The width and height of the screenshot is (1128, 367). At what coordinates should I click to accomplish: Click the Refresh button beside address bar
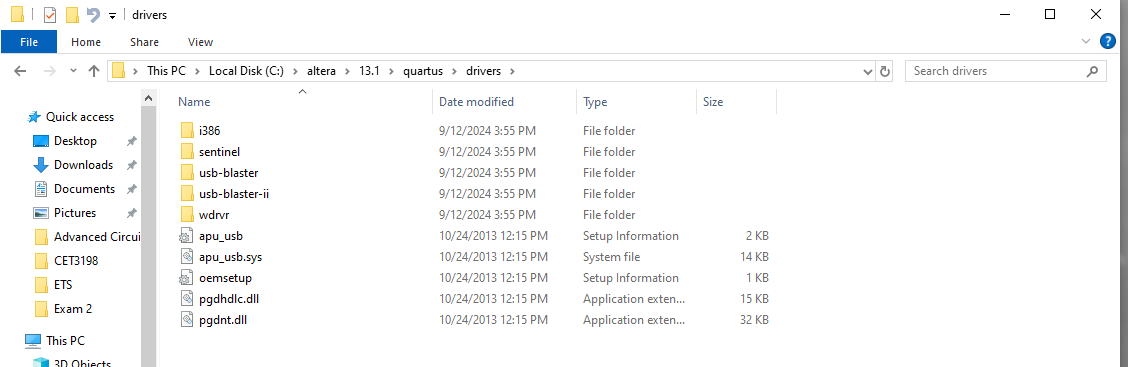[885, 71]
